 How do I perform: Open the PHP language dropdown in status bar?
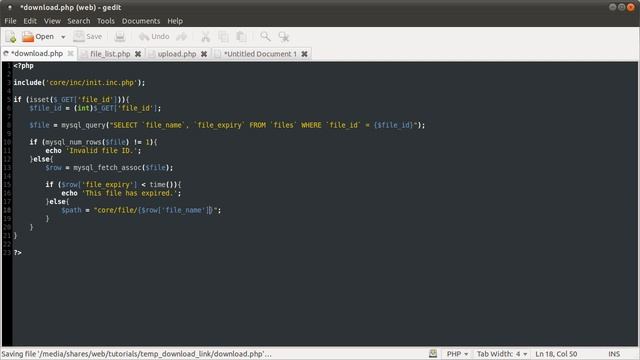(457, 354)
